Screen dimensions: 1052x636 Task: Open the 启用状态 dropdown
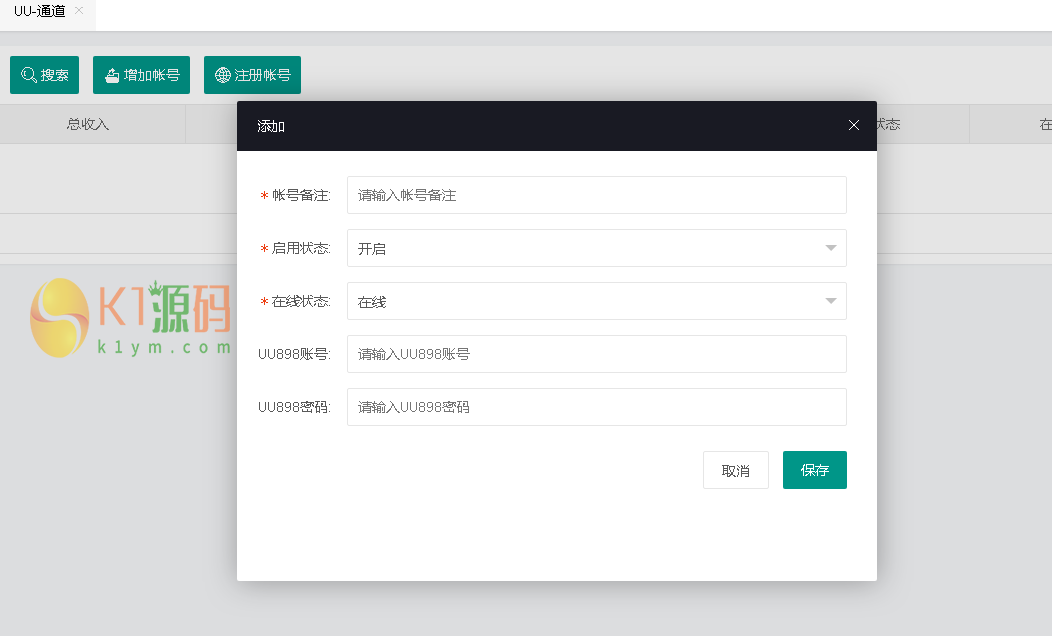[x=596, y=248]
